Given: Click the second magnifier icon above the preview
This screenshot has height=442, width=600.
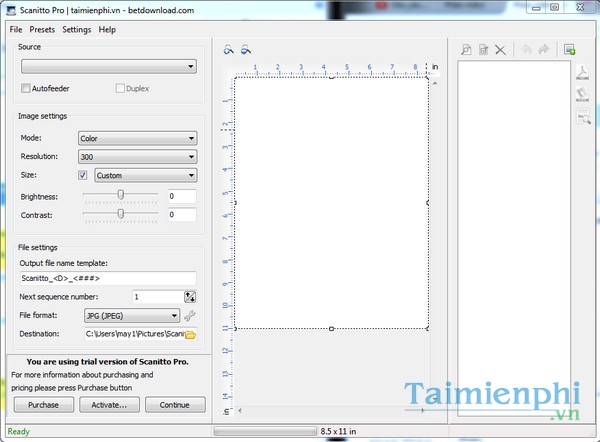Looking at the screenshot, I should [x=245, y=49].
